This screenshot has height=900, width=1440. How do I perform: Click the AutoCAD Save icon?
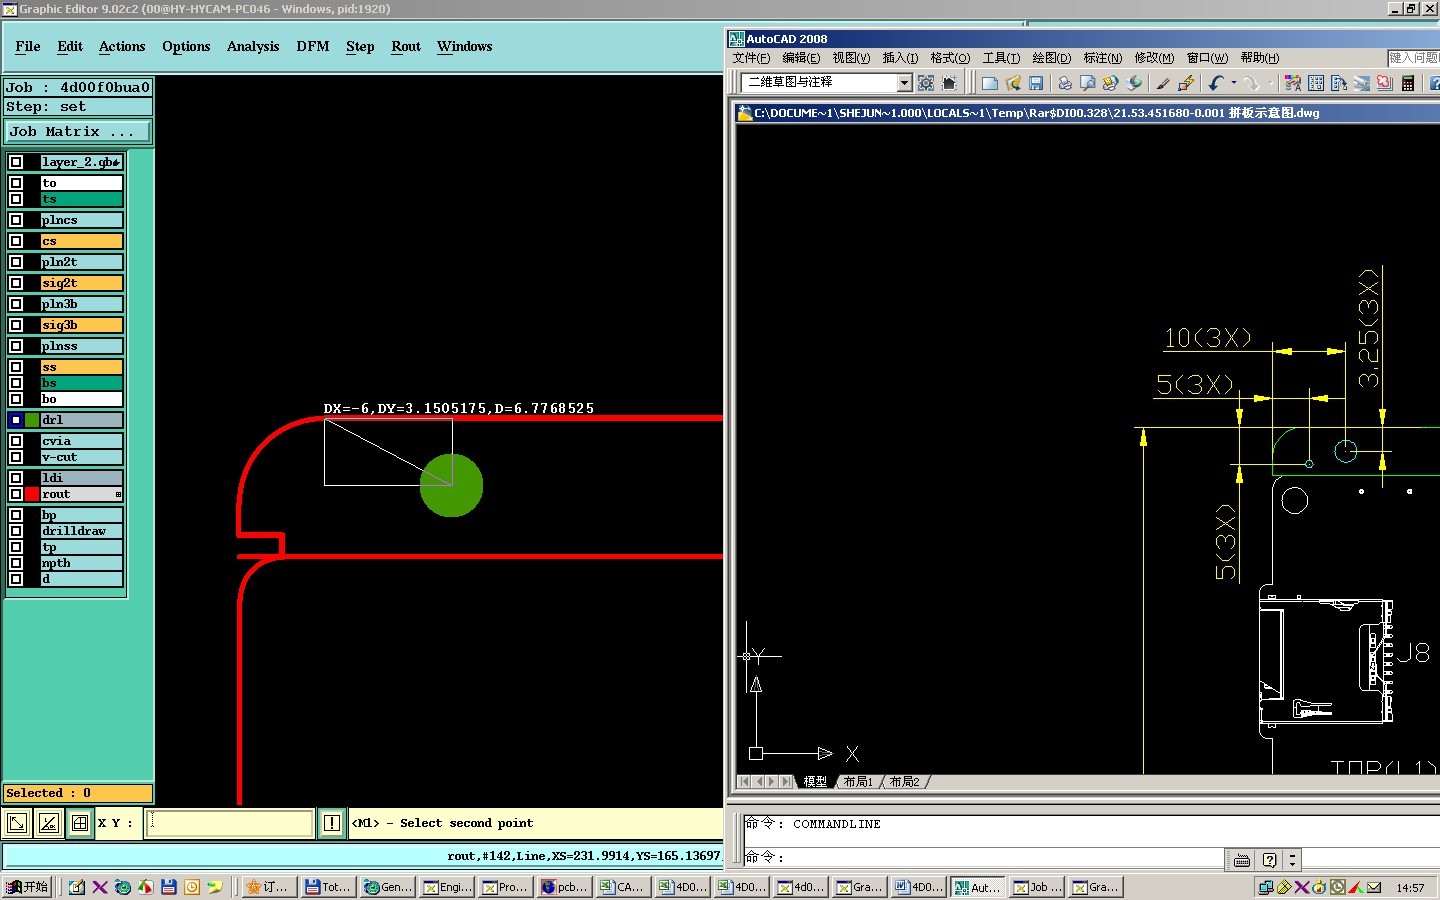coord(1036,83)
